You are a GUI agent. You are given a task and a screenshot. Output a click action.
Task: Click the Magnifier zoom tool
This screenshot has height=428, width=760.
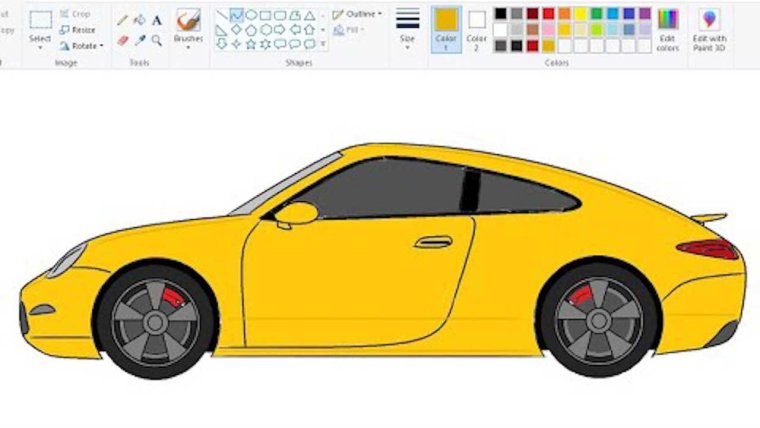coord(157,41)
